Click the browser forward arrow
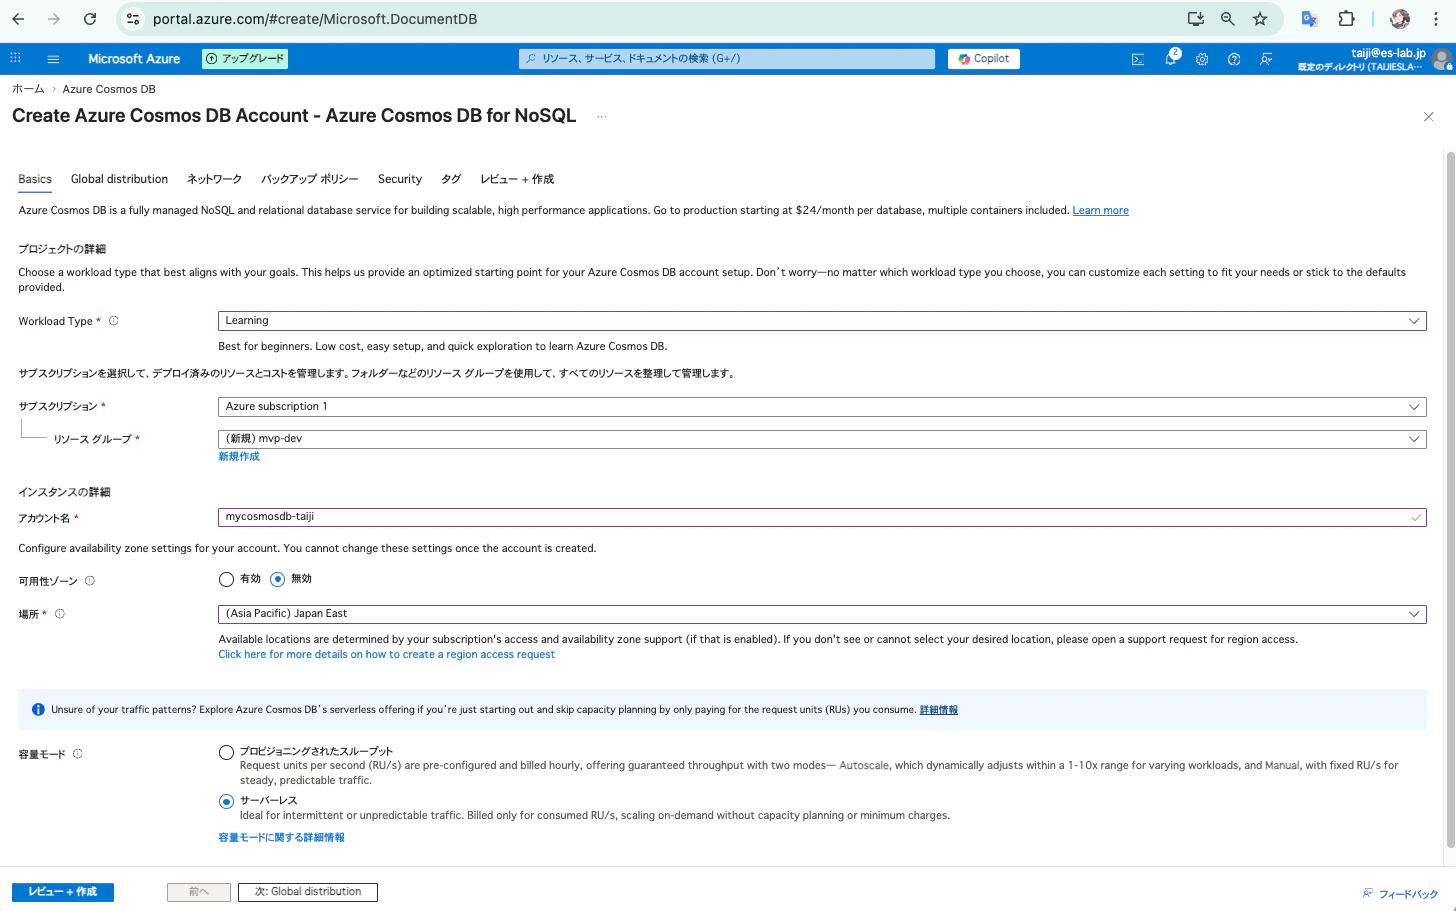 (54, 19)
